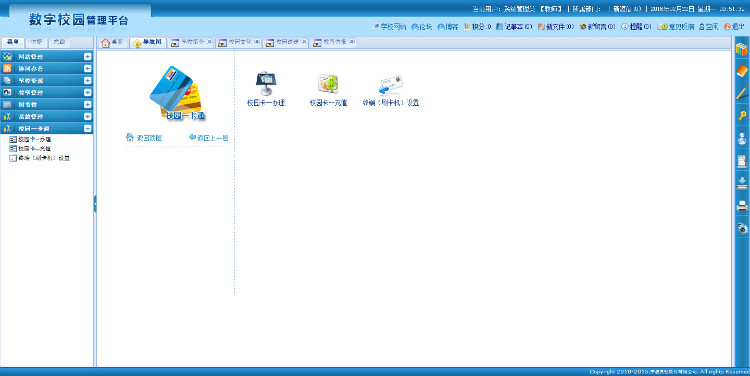The height and width of the screenshot is (376, 750).
Task: Collapse the 校园一卡通 sidebar section
Action: 88,128
